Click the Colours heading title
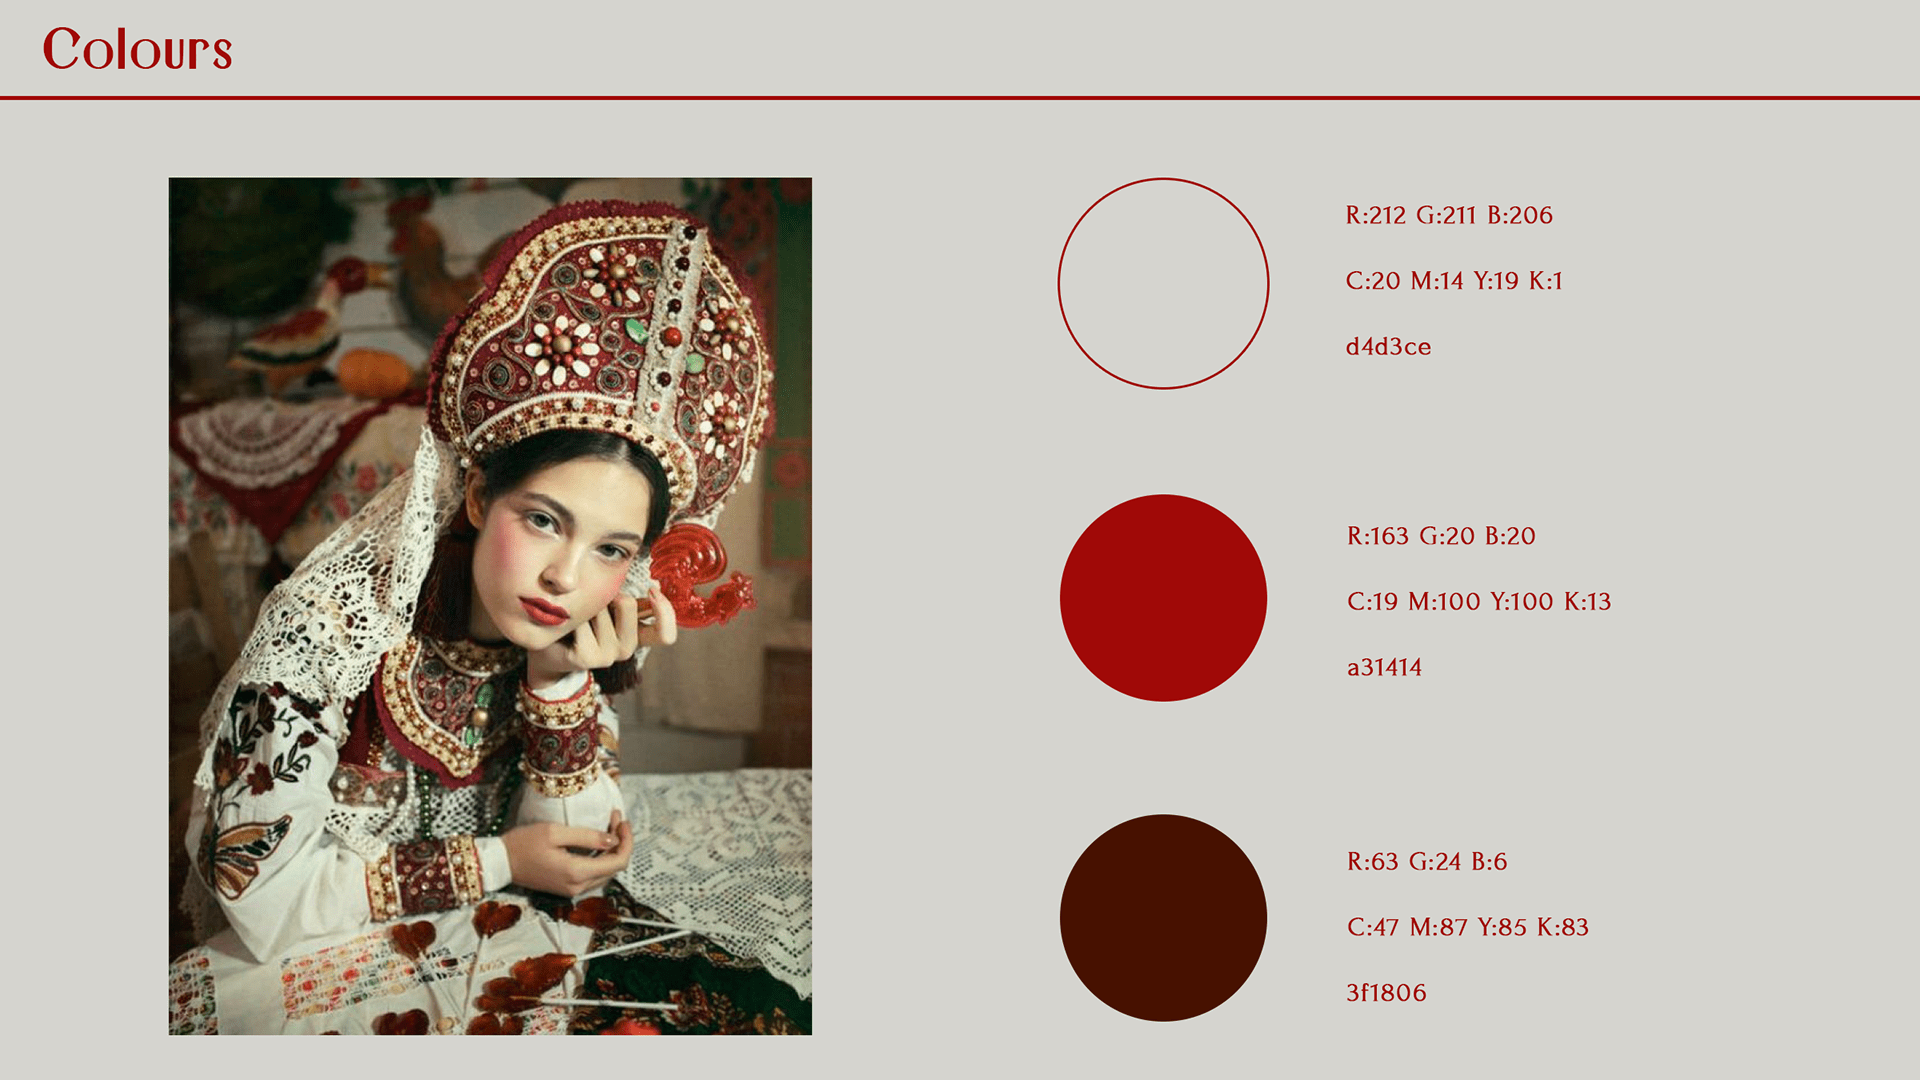This screenshot has width=1920, height=1080. 137,49
